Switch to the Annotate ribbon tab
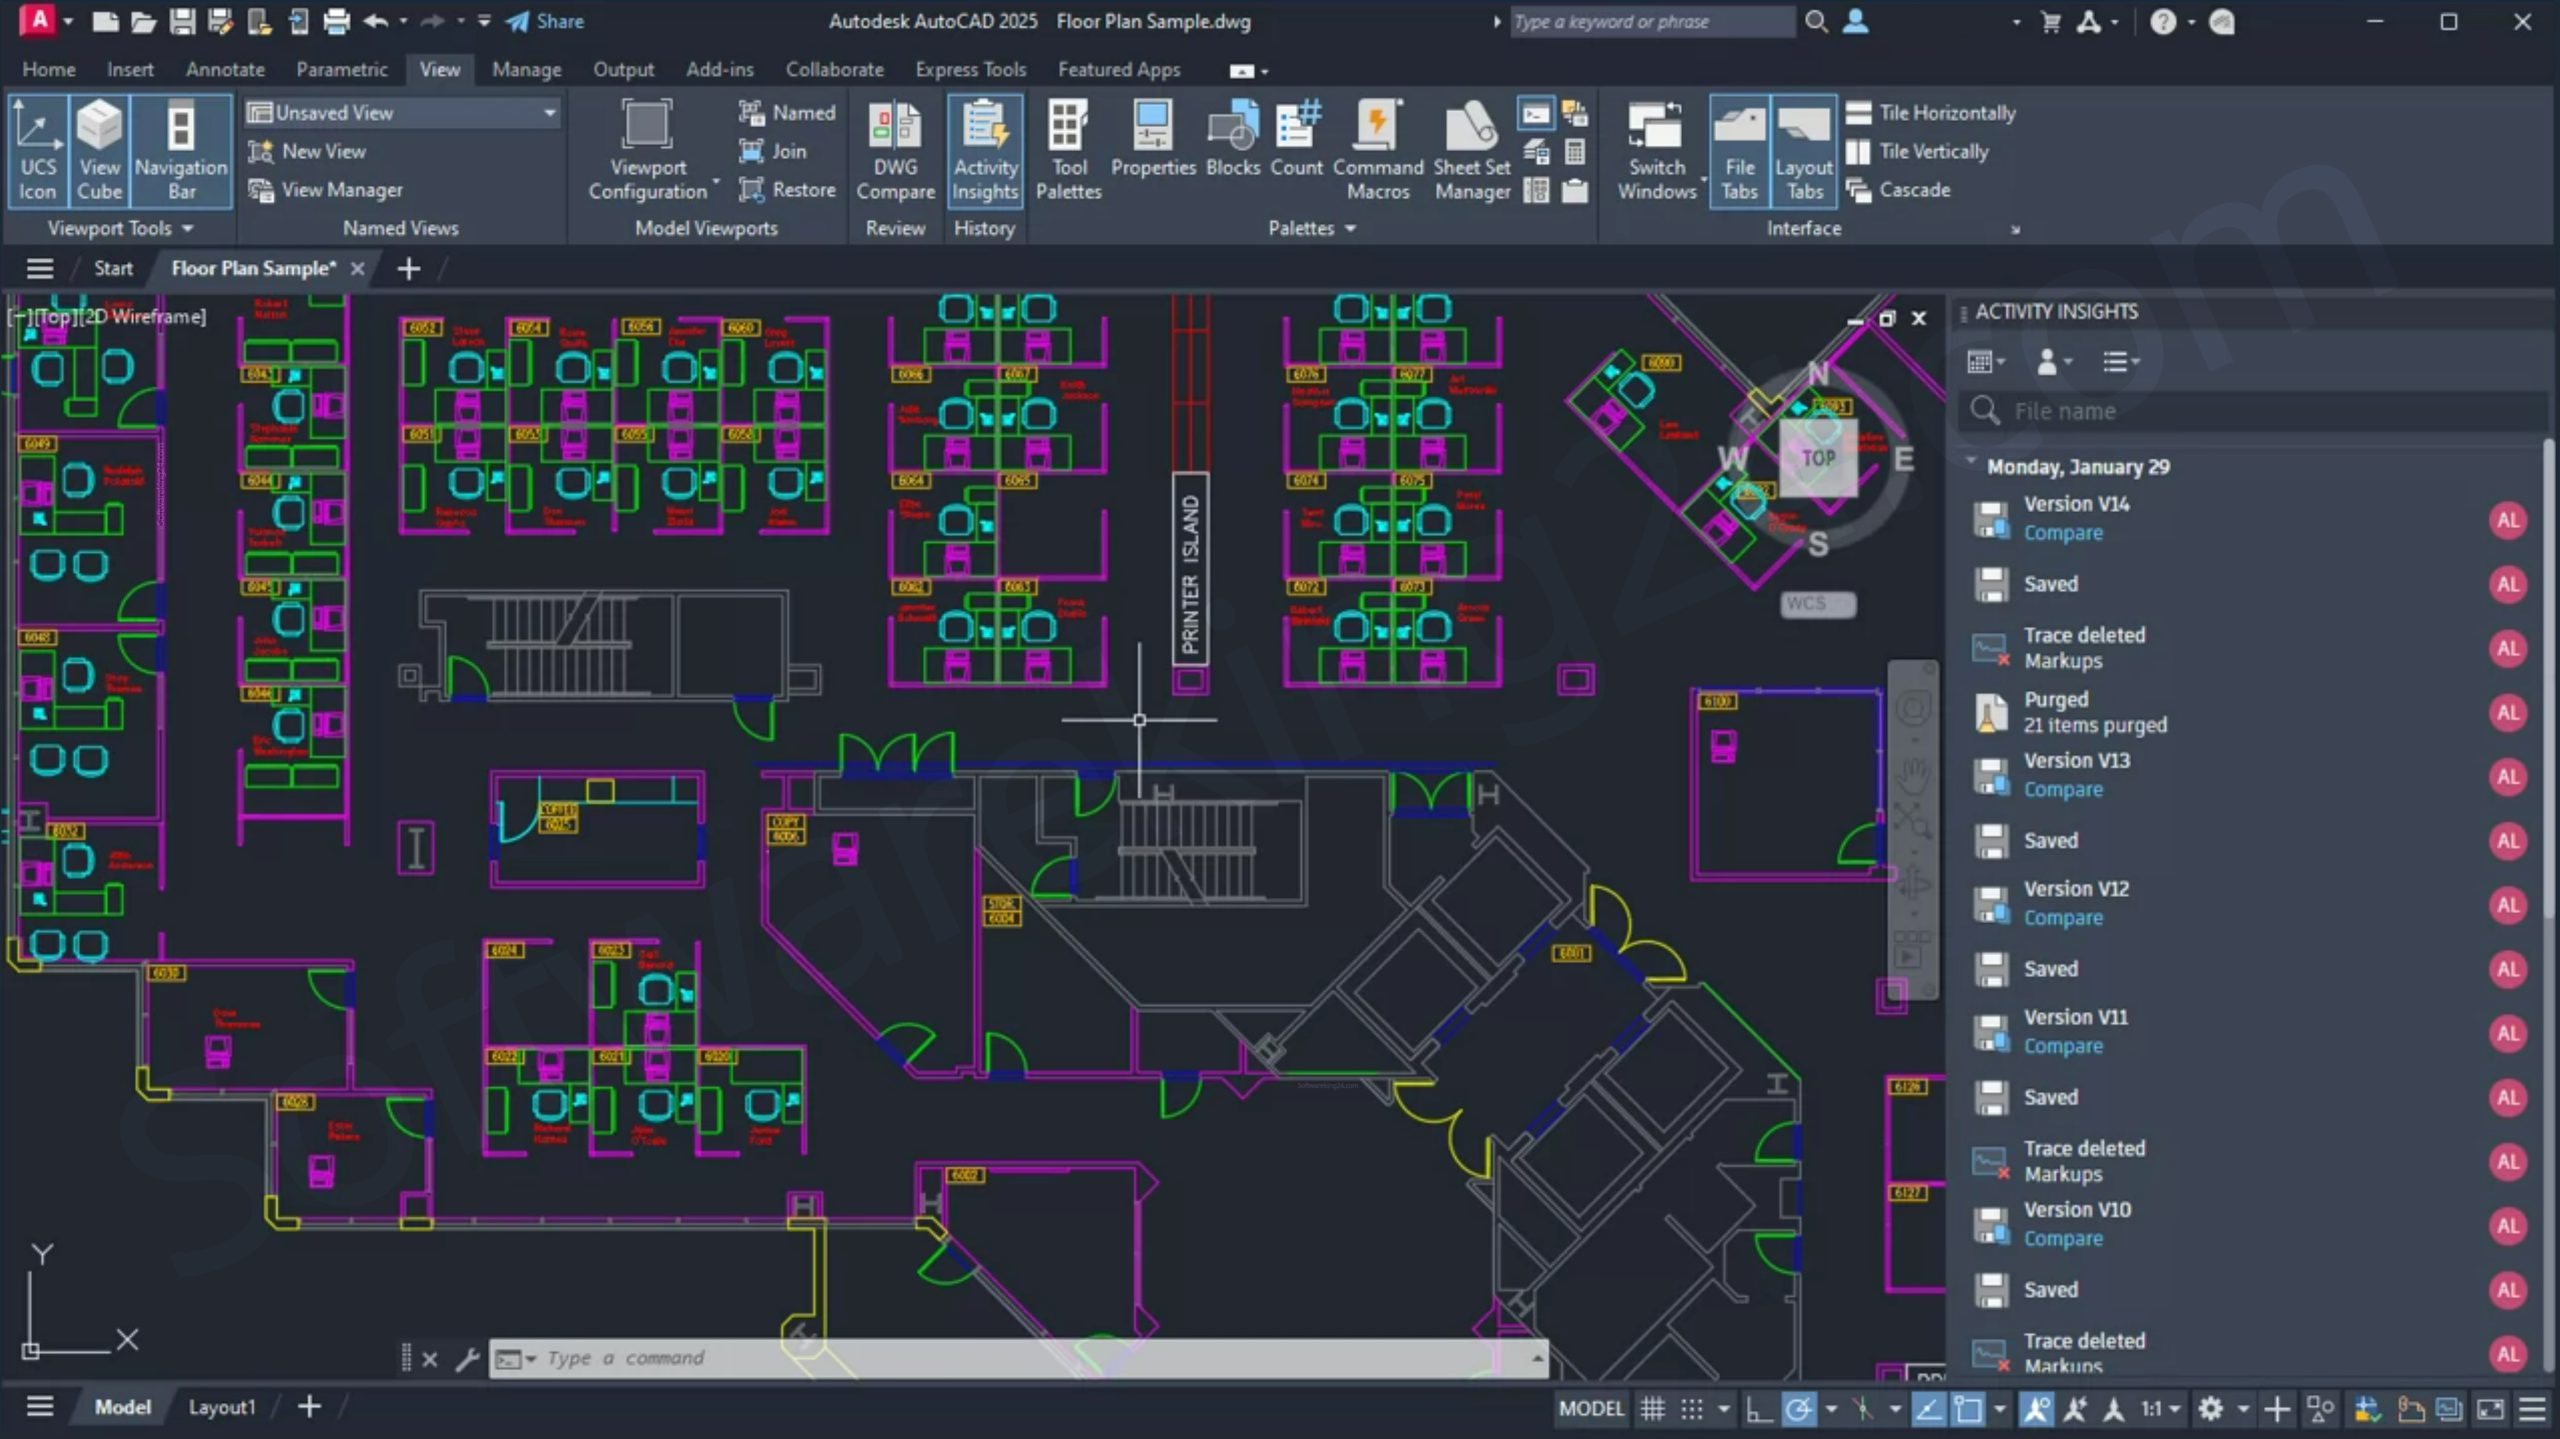The height and width of the screenshot is (1439, 2560). click(x=225, y=69)
